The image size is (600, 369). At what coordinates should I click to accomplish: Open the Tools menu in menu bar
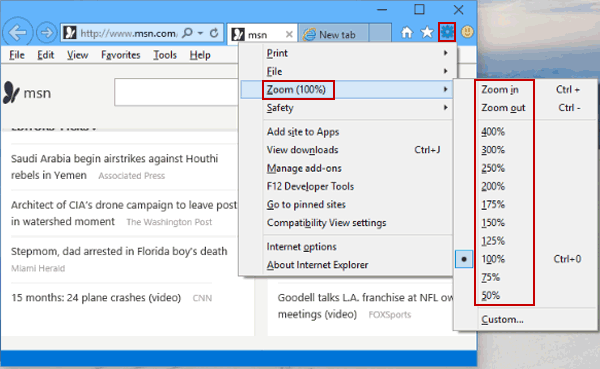pyautogui.click(x=165, y=55)
